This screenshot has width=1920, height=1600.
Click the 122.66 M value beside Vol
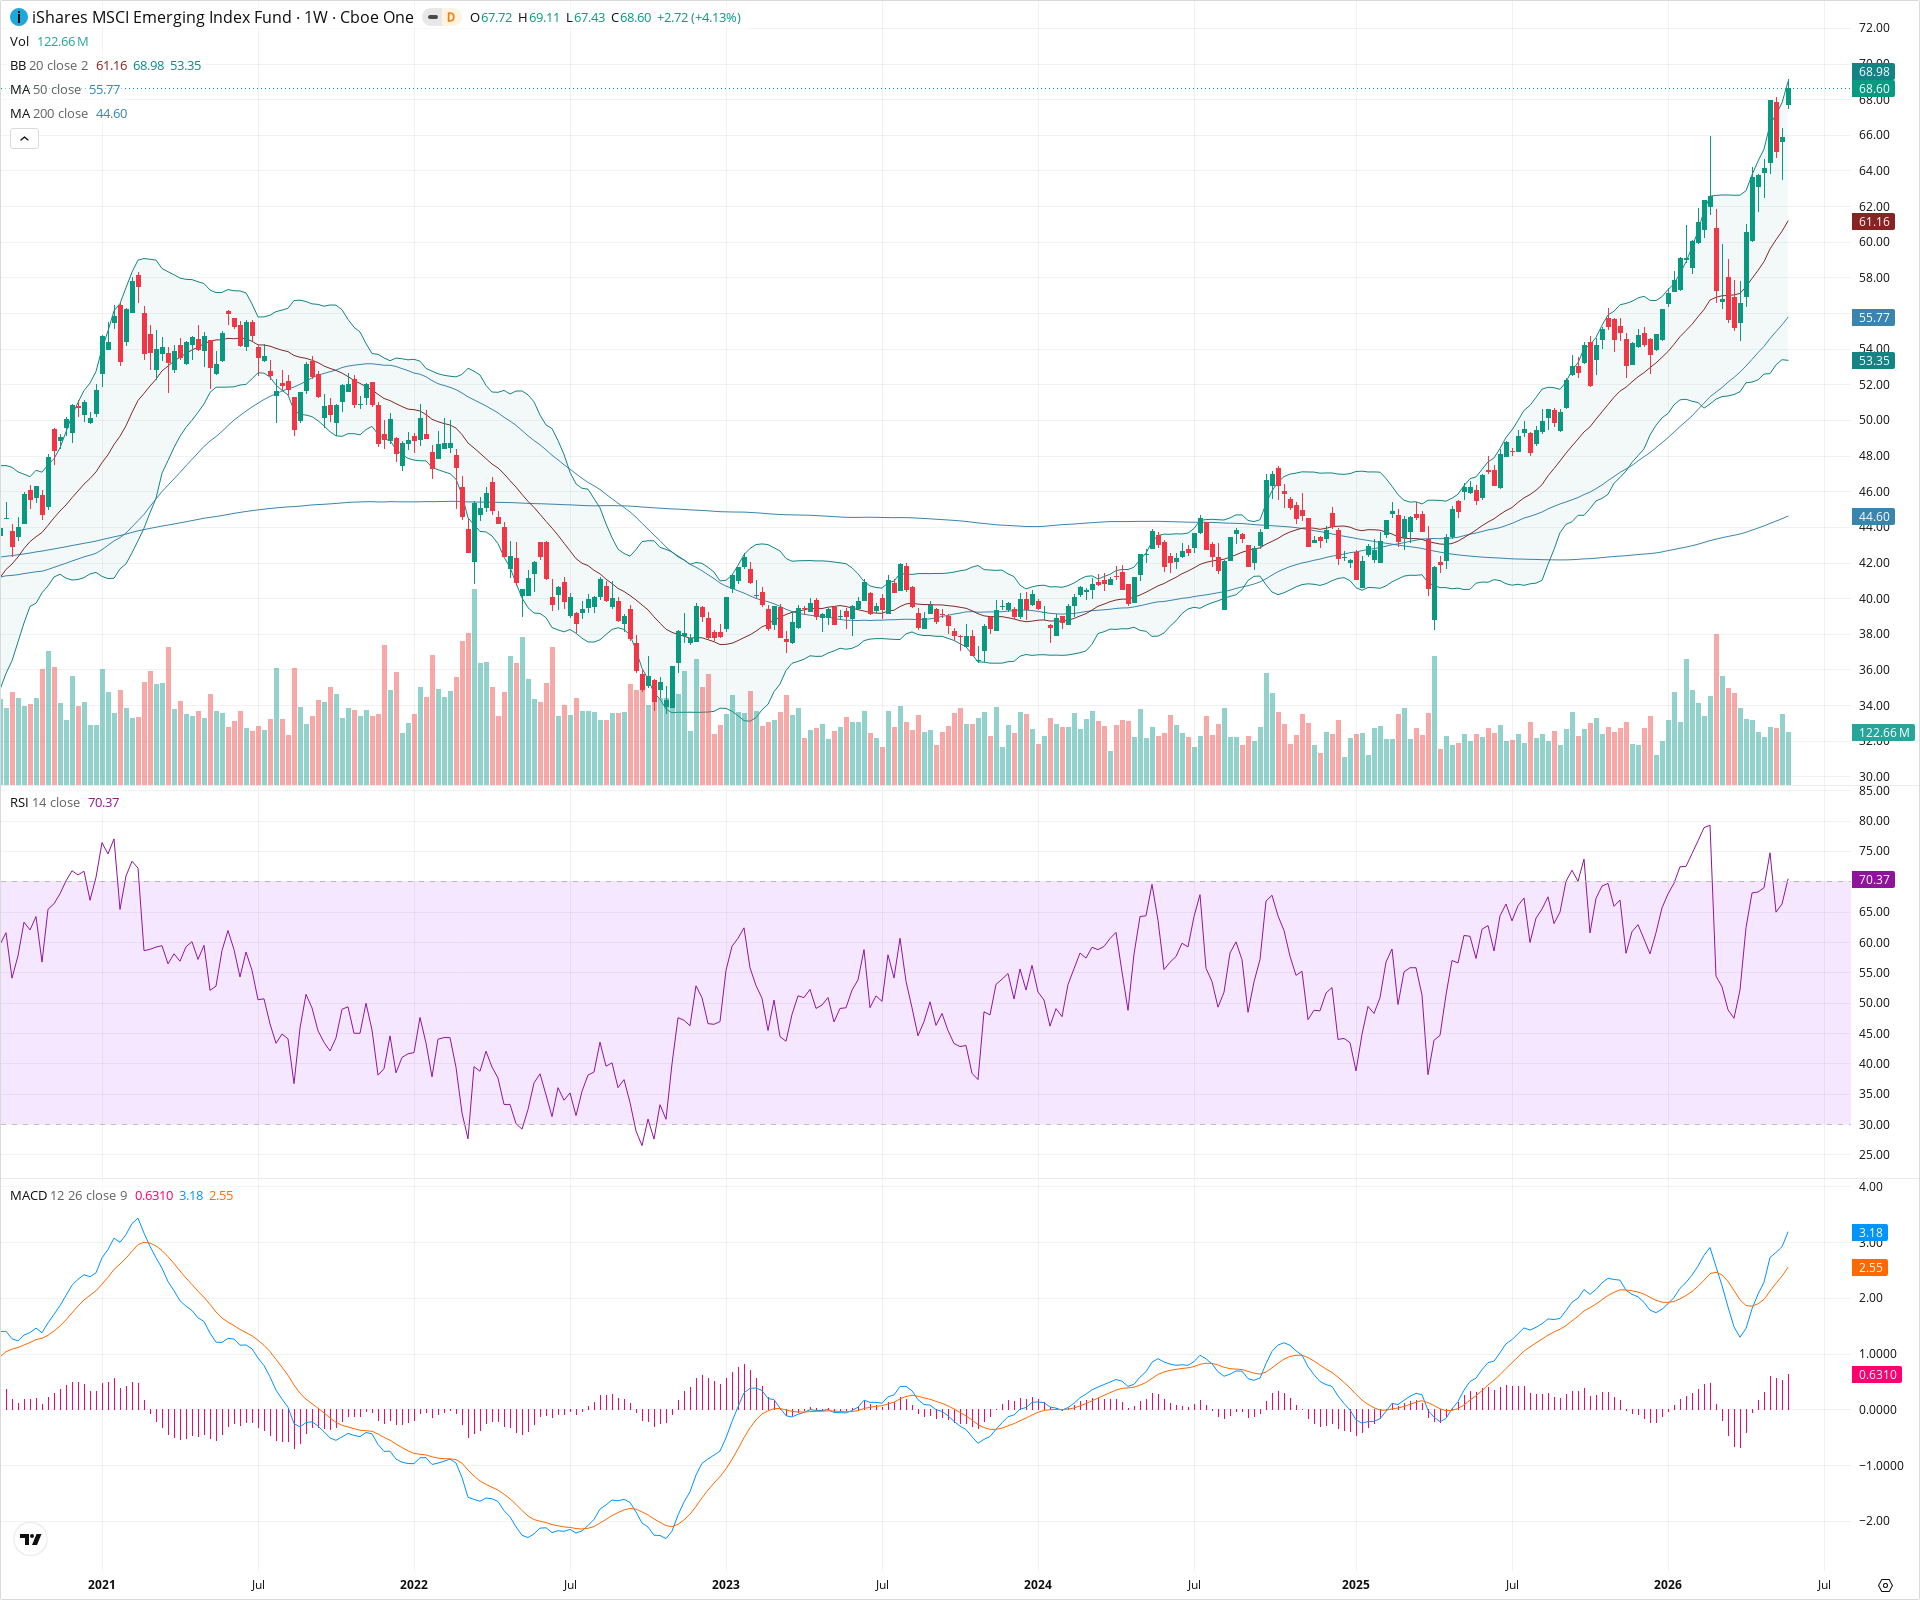point(63,41)
